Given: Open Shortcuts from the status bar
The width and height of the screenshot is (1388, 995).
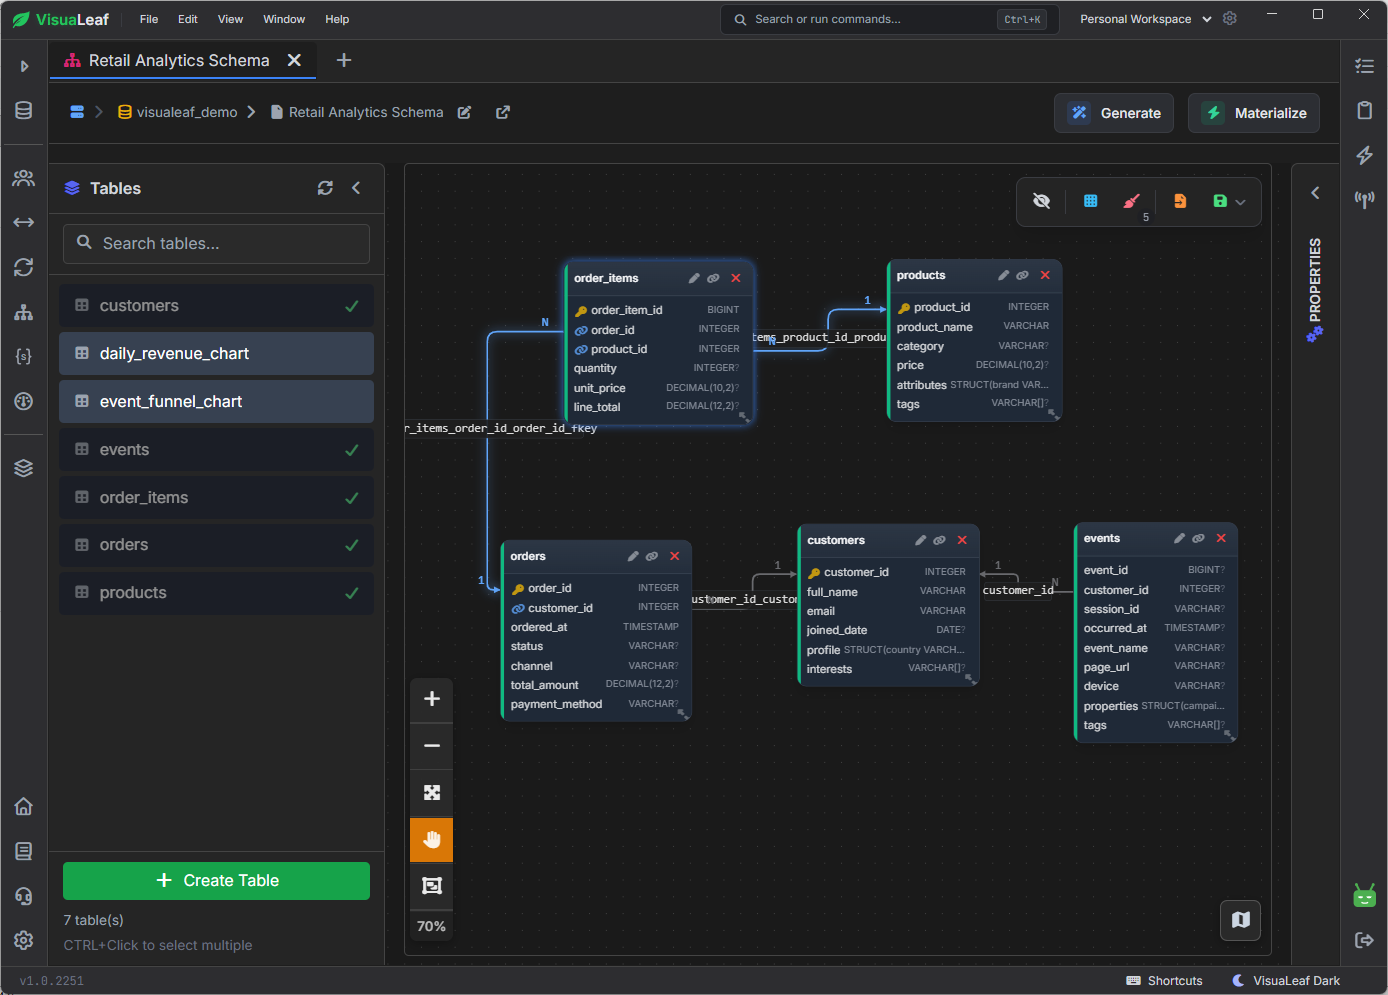Looking at the screenshot, I should point(1164,981).
